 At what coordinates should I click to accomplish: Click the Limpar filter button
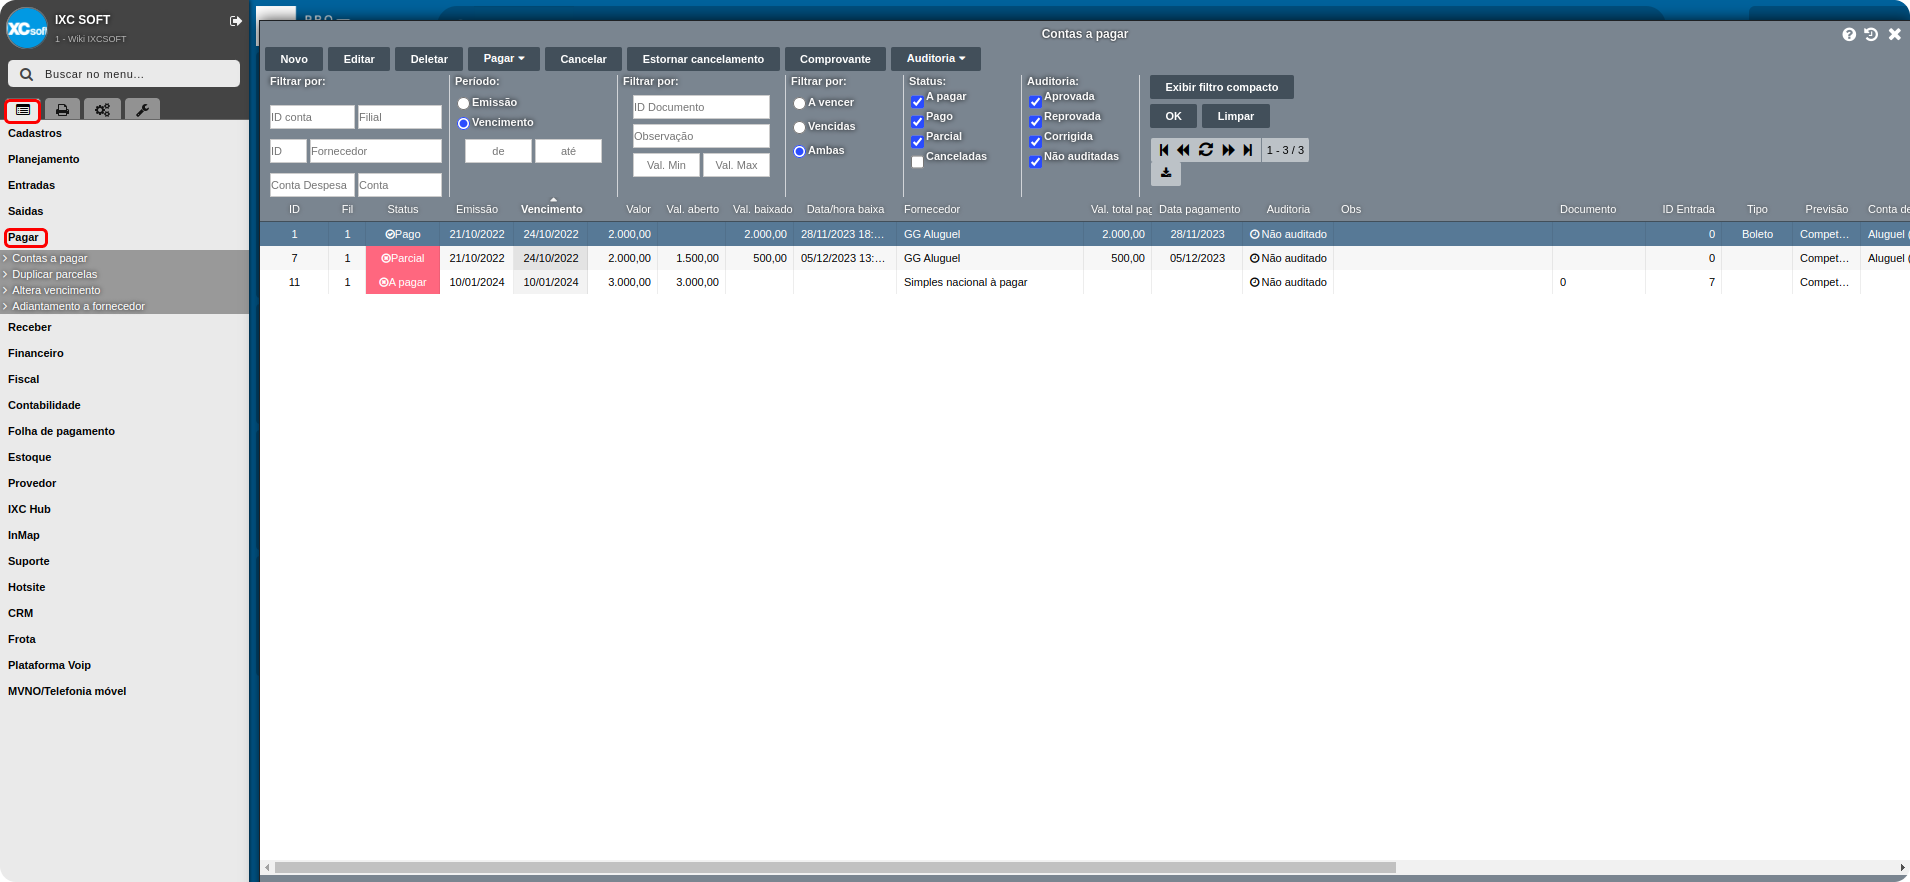click(1235, 116)
